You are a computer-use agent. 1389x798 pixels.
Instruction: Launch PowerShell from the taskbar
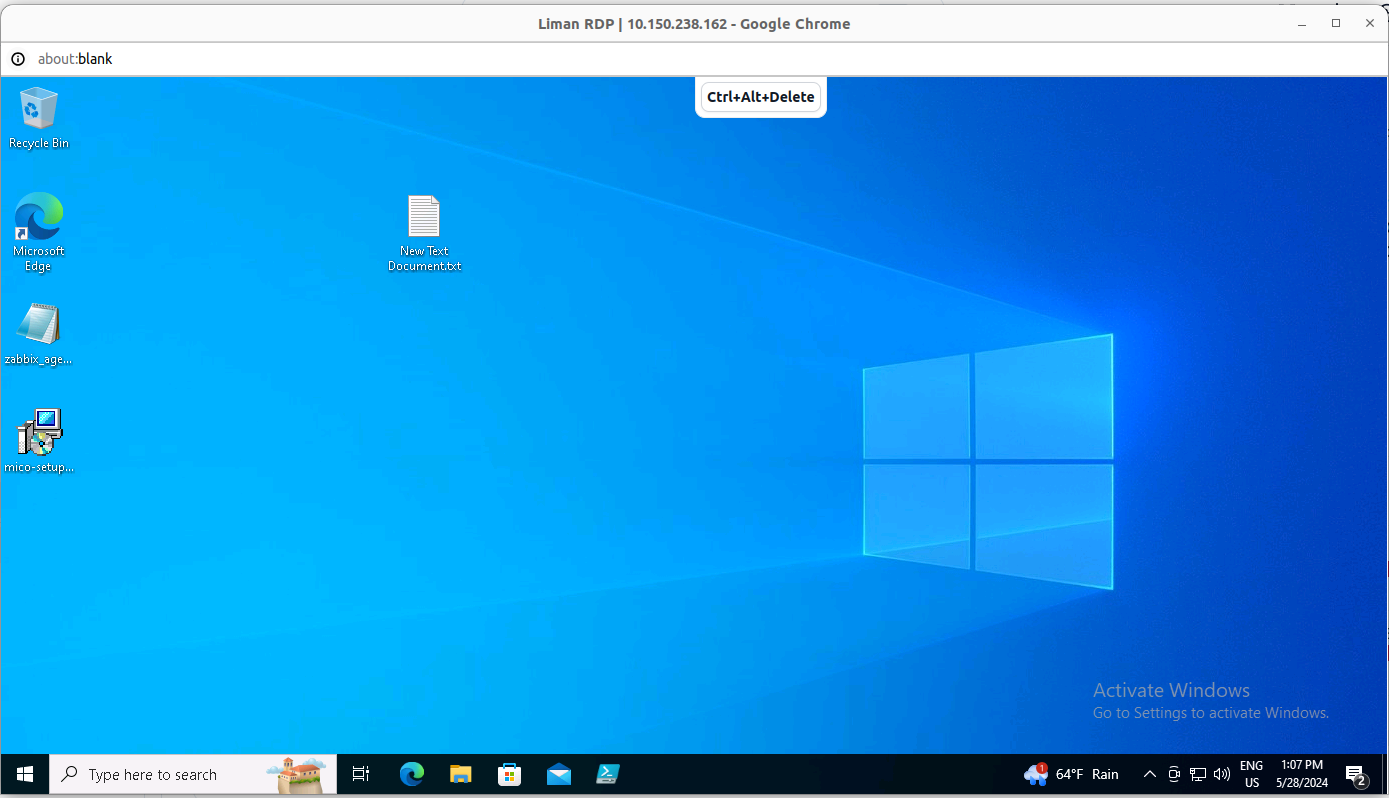coord(607,774)
